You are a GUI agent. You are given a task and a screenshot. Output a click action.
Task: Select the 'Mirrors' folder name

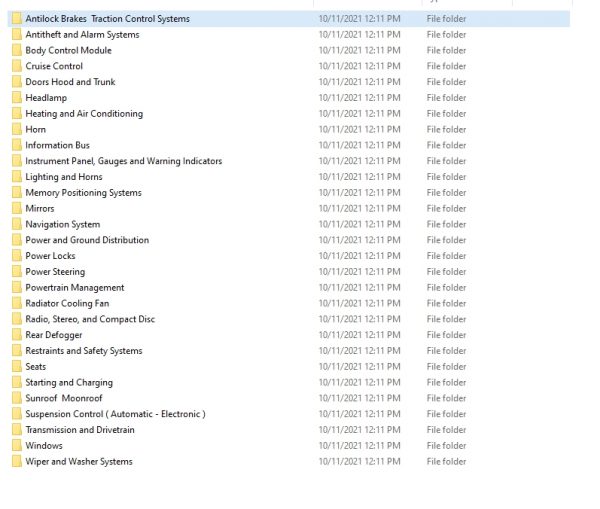coord(40,209)
